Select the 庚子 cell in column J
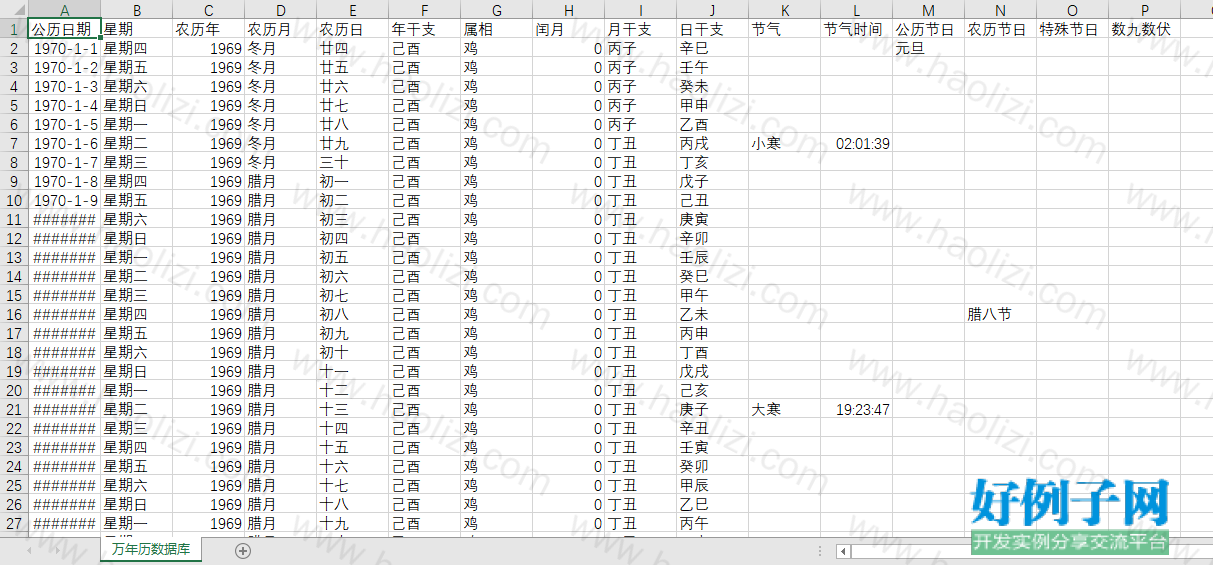This screenshot has height=565, width=1213. pyautogui.click(x=713, y=409)
